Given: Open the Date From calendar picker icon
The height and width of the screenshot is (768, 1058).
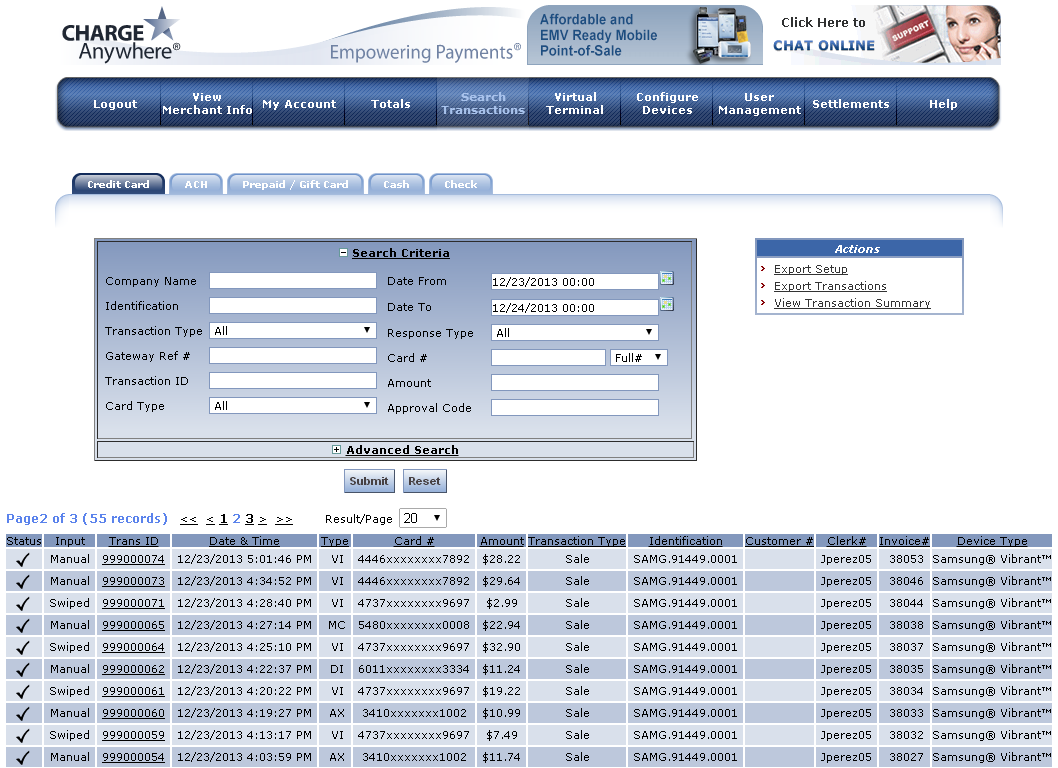Looking at the screenshot, I should (x=667, y=279).
